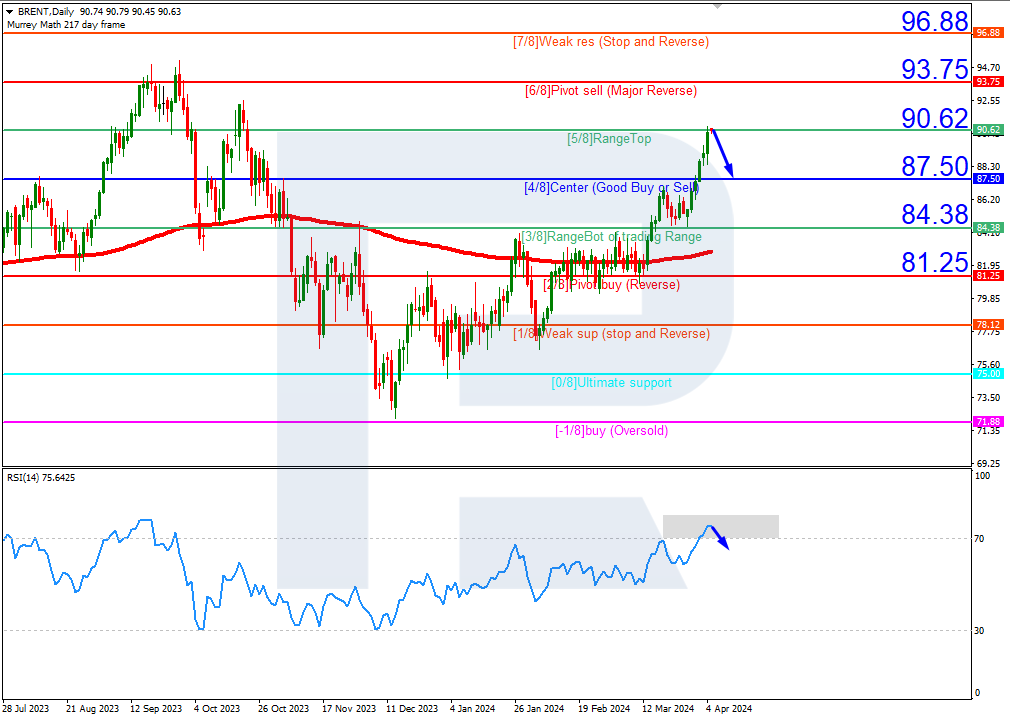The height and width of the screenshot is (720, 1010).
Task: Click the 75.00 cyan price tag
Action: [x=988, y=374]
